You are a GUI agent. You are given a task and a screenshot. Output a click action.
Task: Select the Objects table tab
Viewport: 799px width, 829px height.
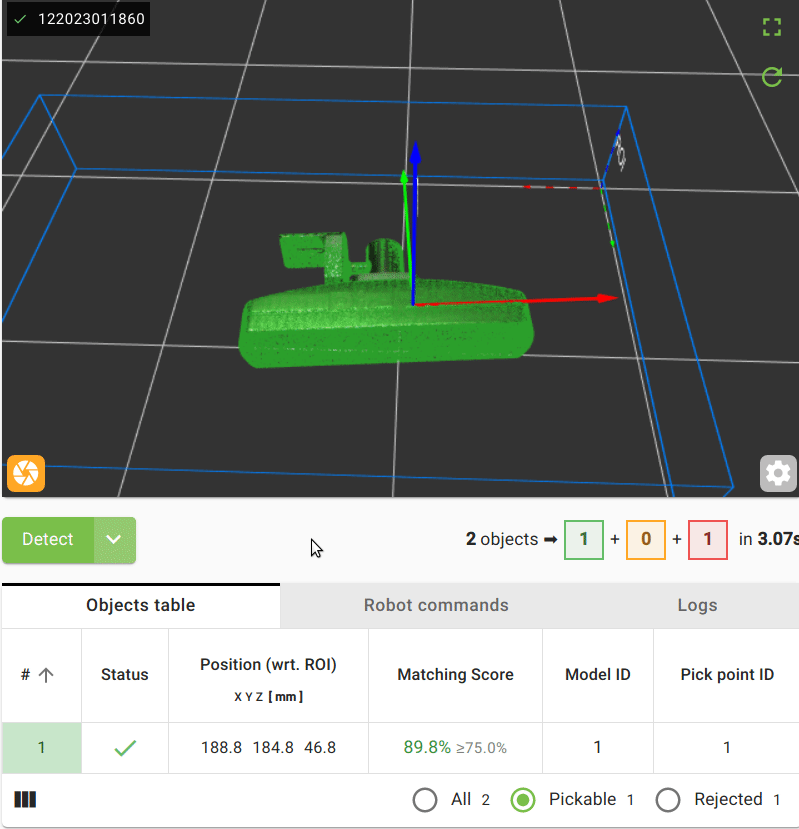click(x=141, y=605)
